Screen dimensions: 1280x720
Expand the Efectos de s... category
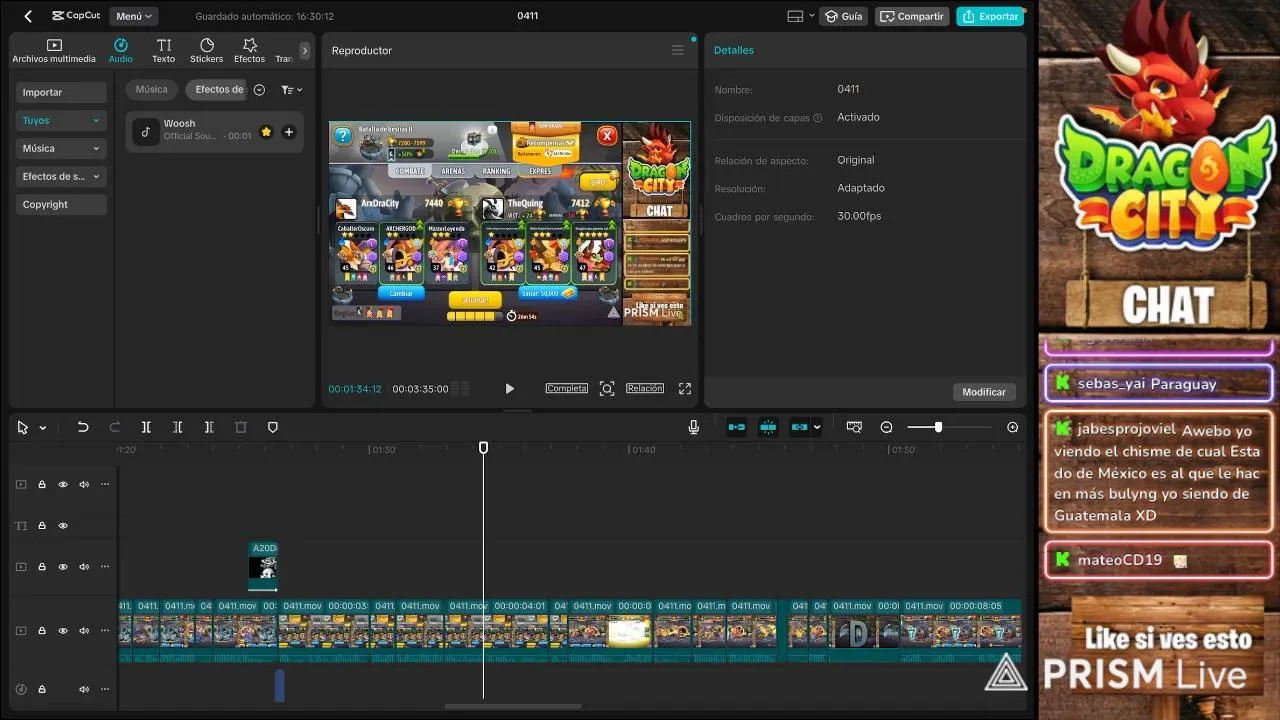pyautogui.click(x=61, y=176)
